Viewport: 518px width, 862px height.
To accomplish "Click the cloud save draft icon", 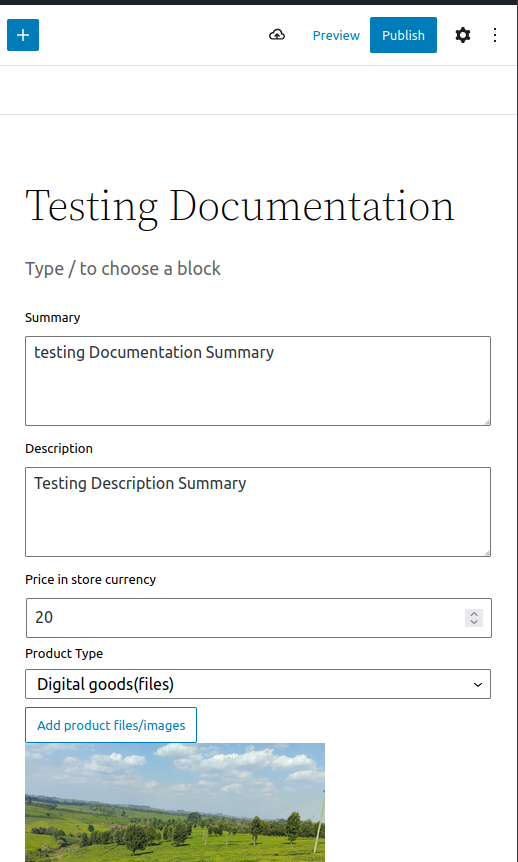I will click(x=277, y=35).
